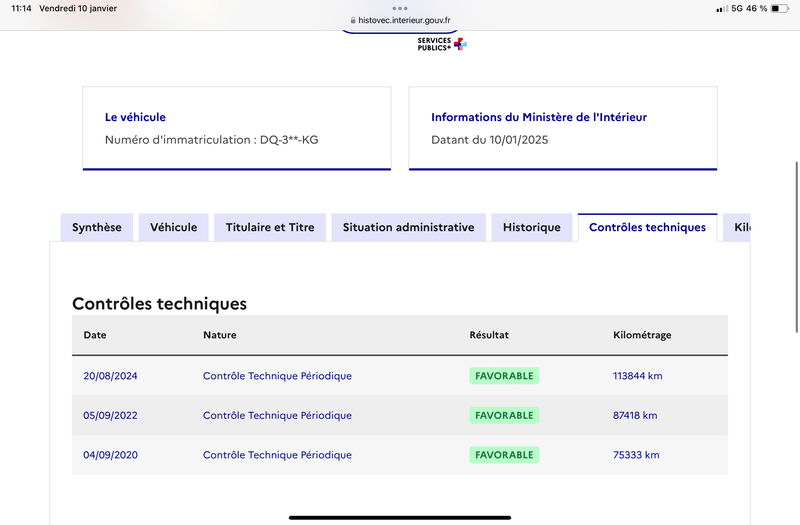Tap the cellular signal bars icon

click(x=721, y=9)
